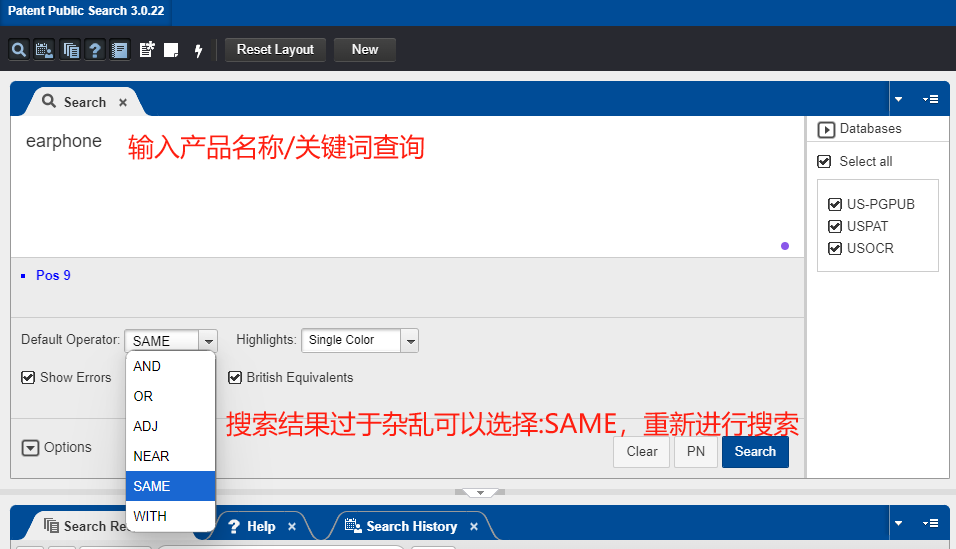
Task: Toggle the Show Errors checkbox
Action: [28, 378]
